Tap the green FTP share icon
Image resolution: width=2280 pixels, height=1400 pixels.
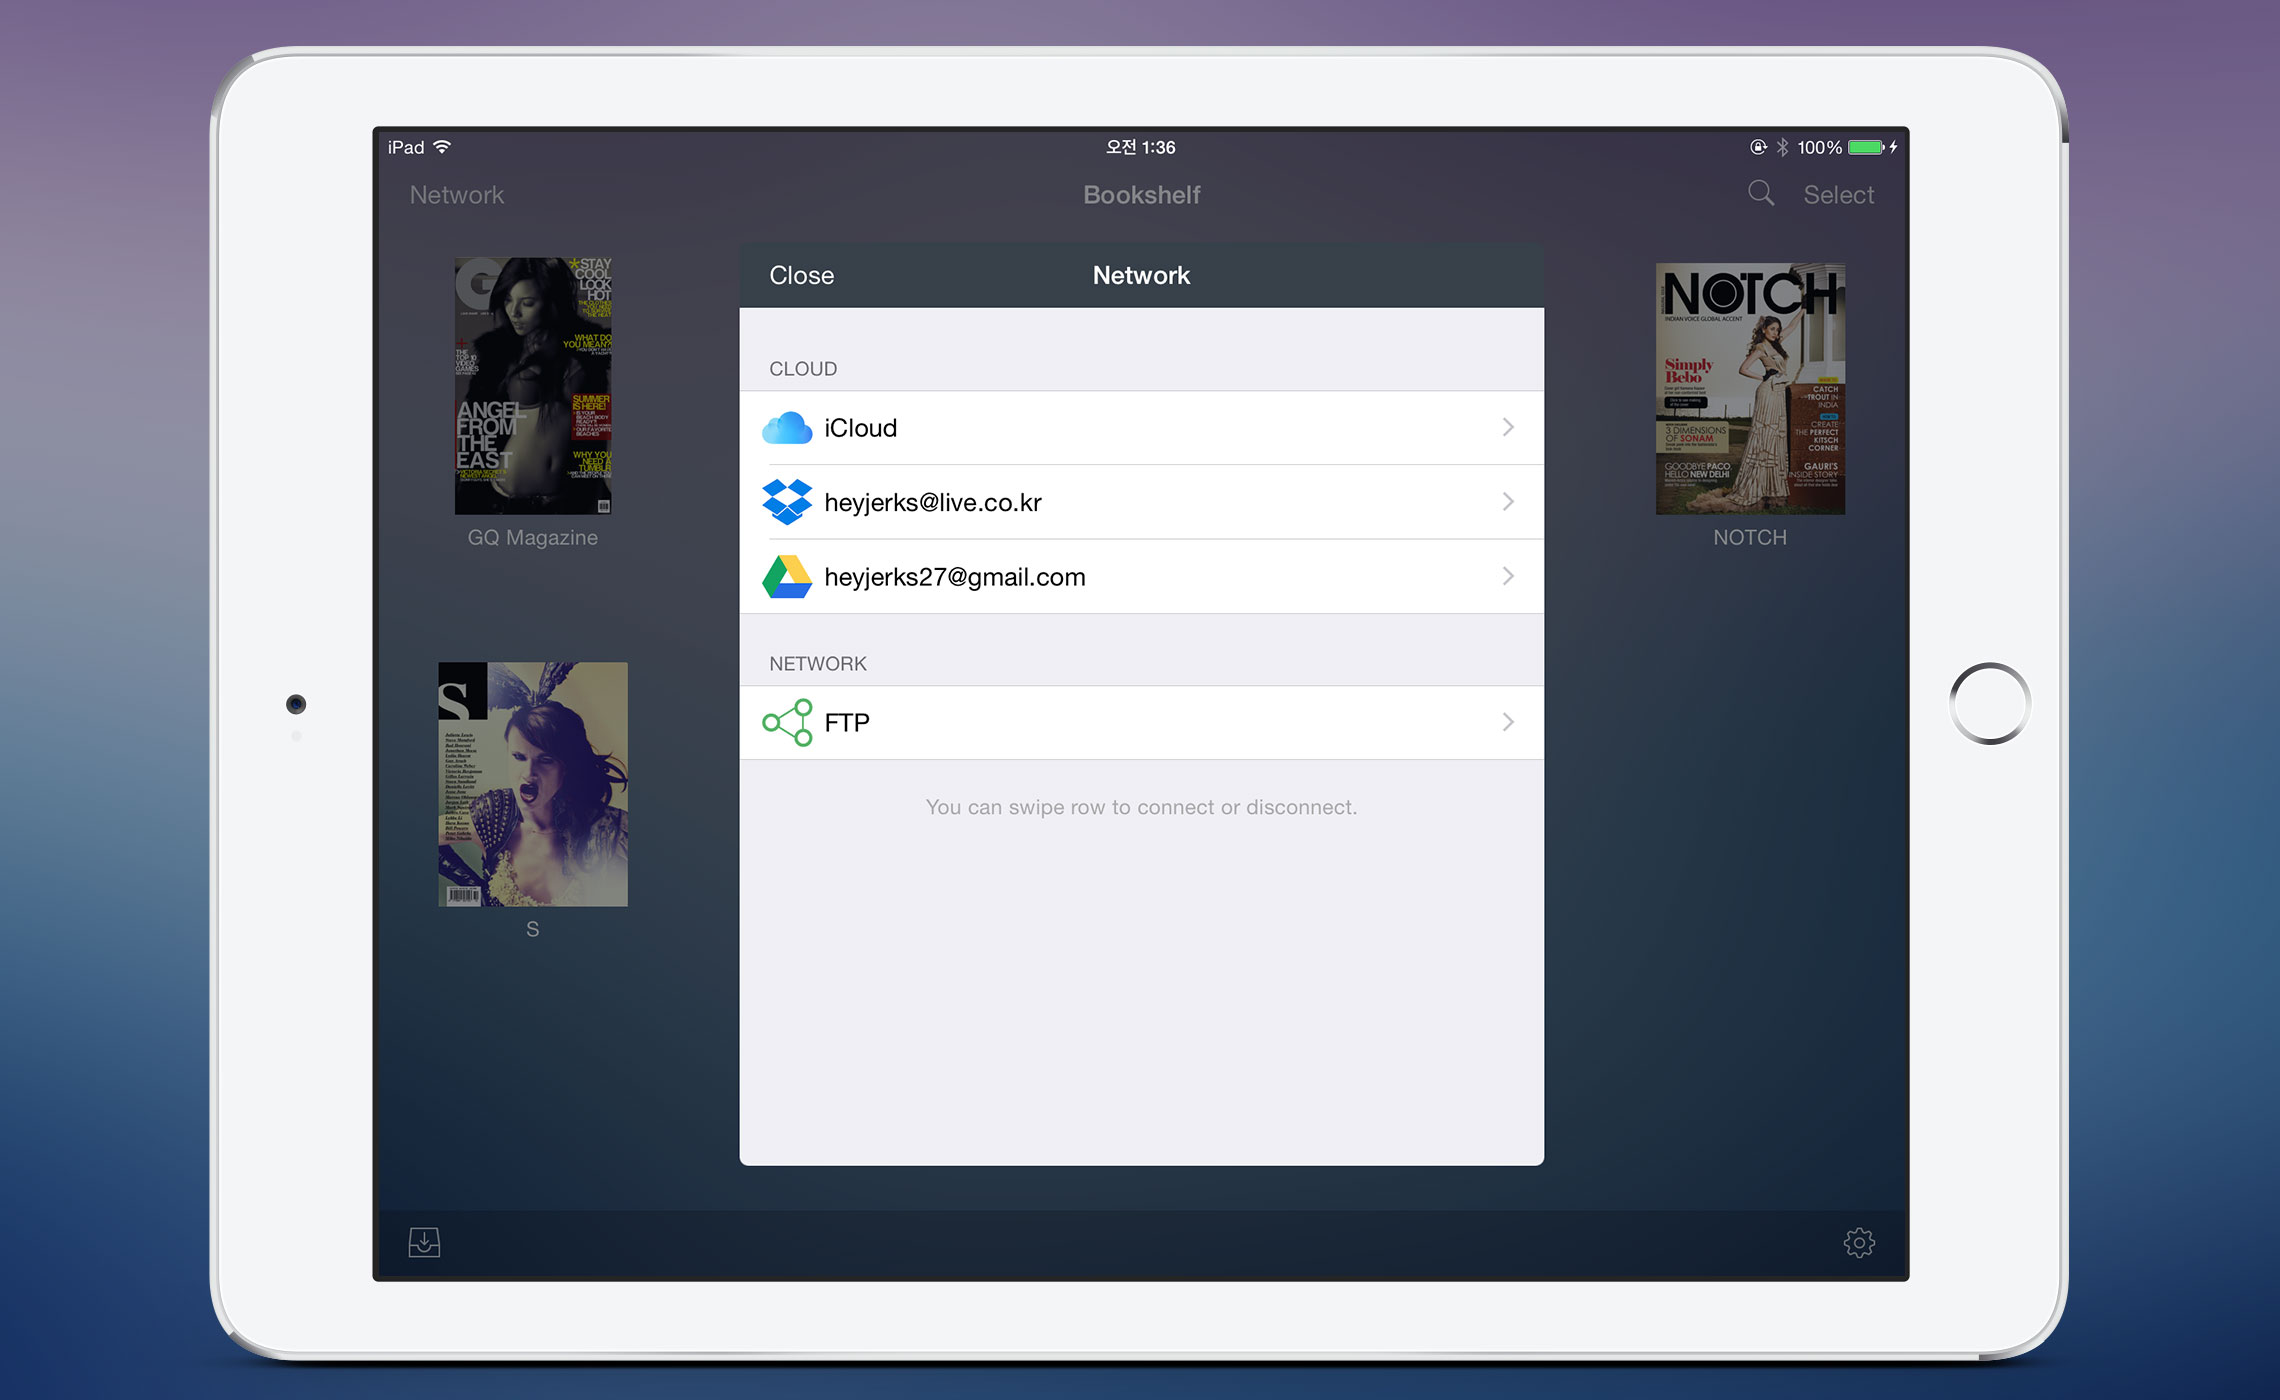pos(787,722)
